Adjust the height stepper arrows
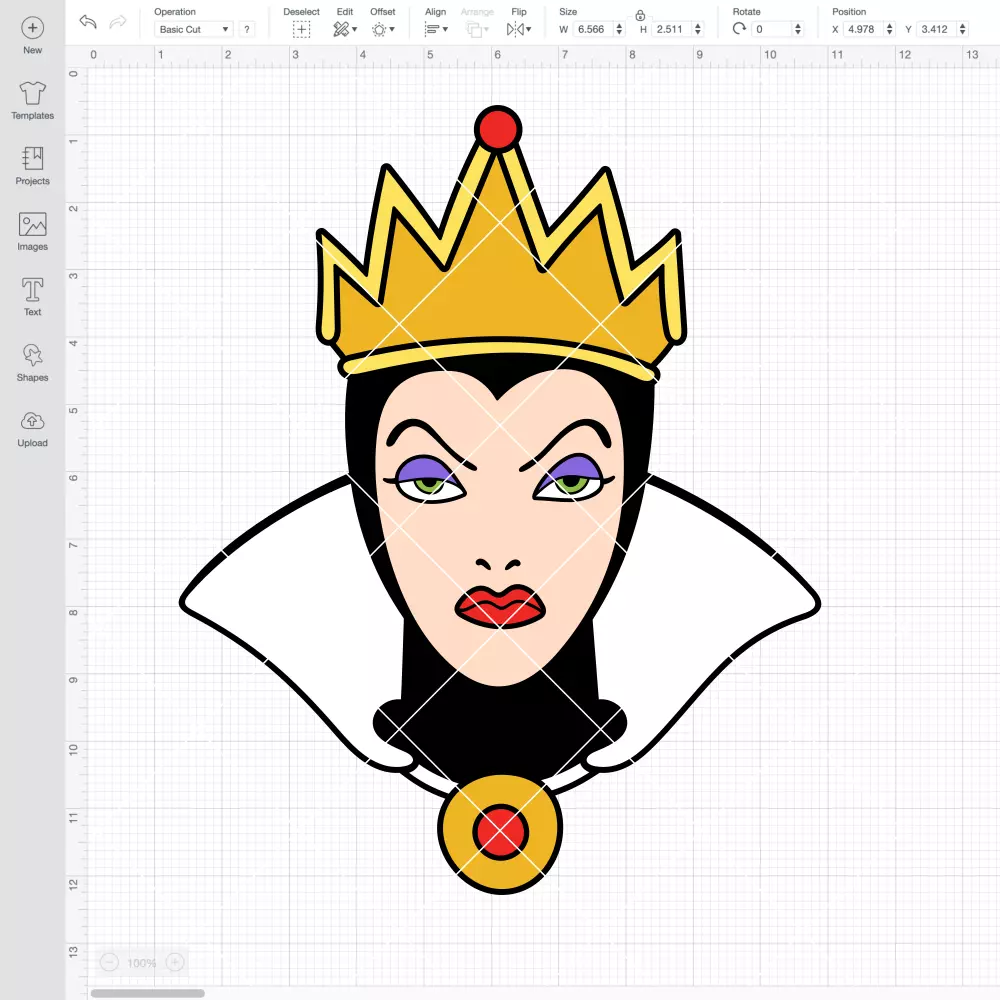 pyautogui.click(x=698, y=29)
